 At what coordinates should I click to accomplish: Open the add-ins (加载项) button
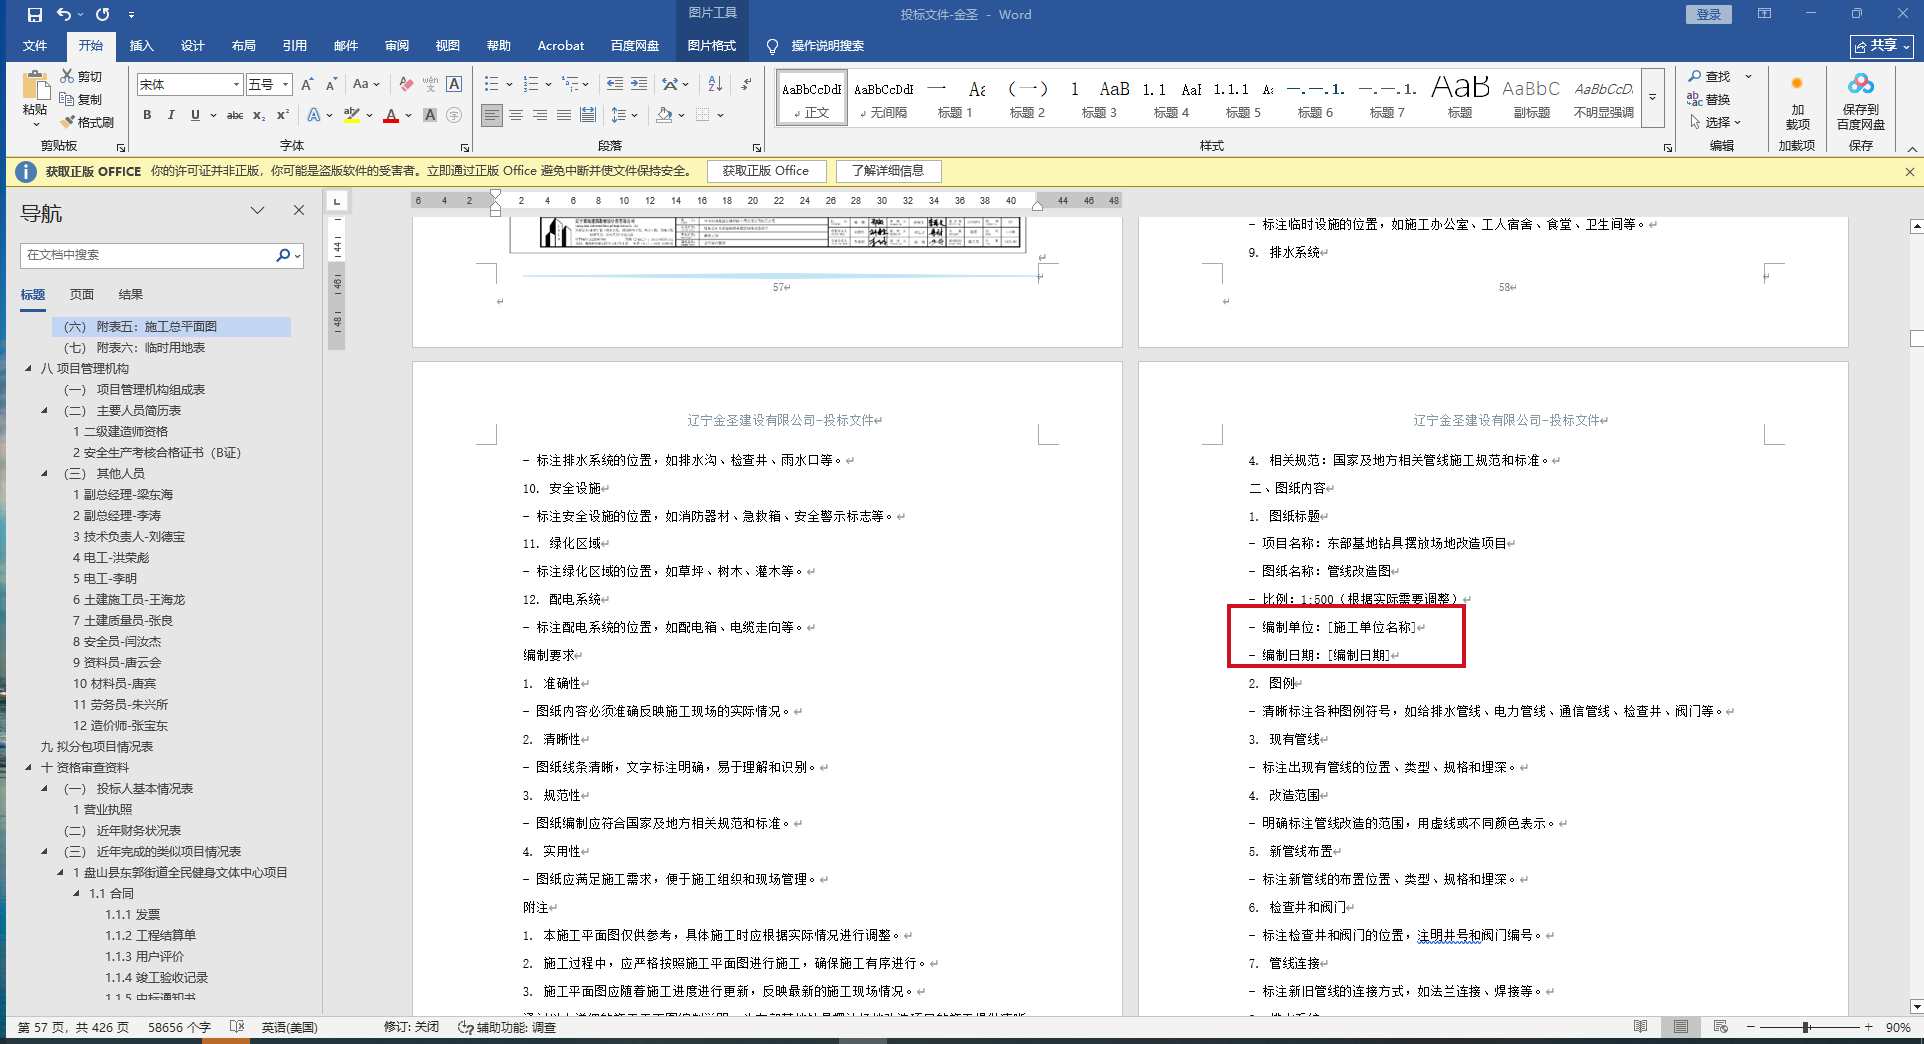1797,101
